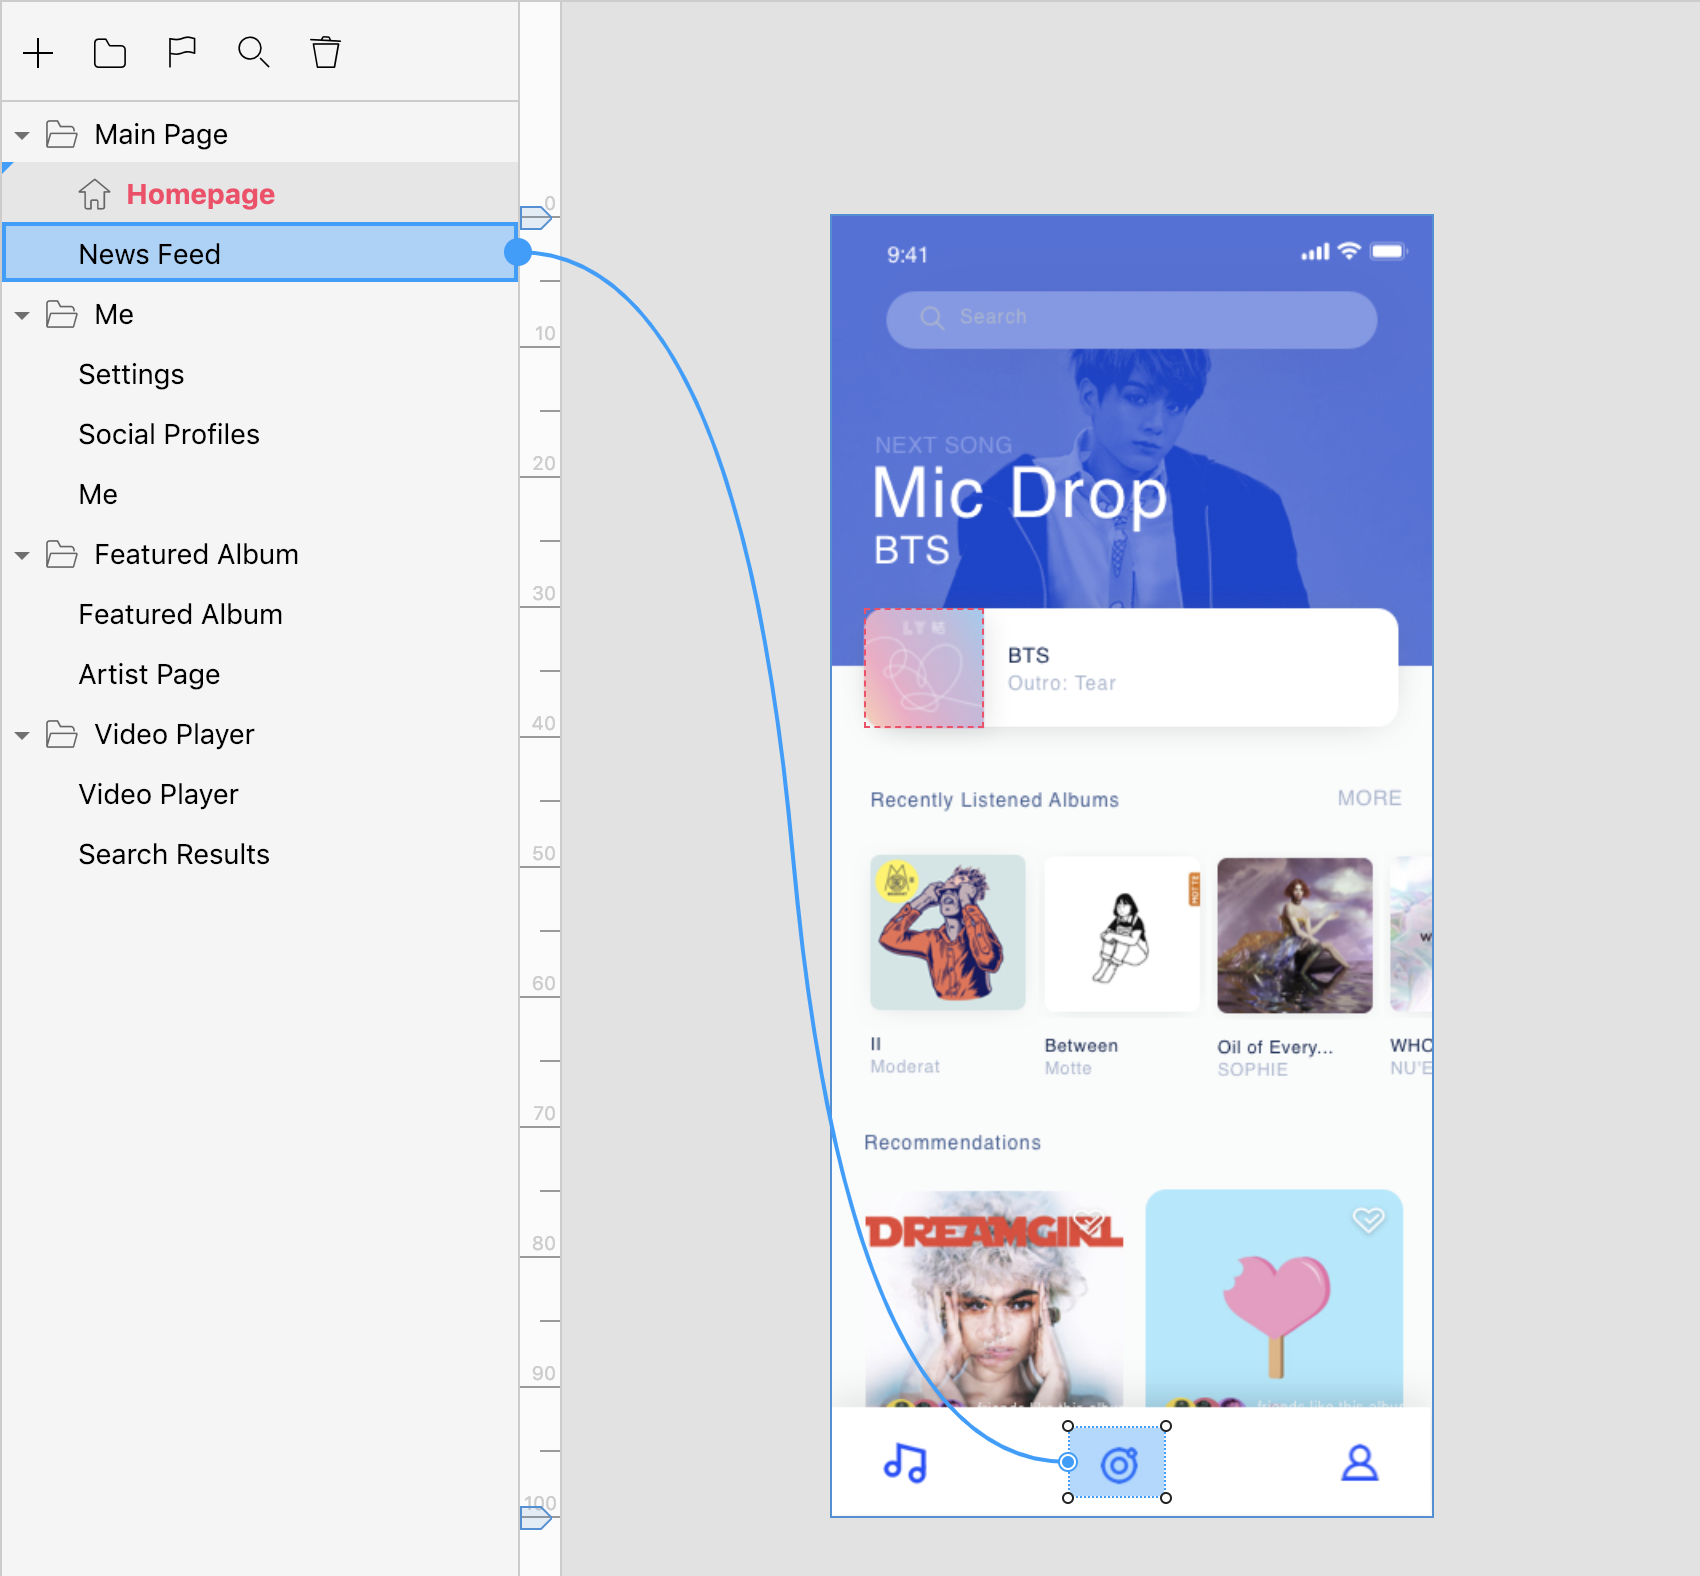Open the Me page under Me folder
The height and width of the screenshot is (1576, 1700).
(260, 494)
